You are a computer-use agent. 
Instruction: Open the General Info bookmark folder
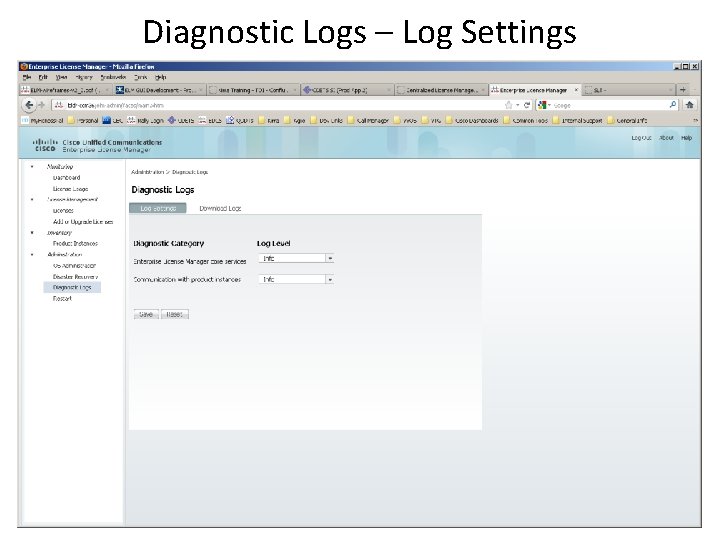[x=627, y=120]
